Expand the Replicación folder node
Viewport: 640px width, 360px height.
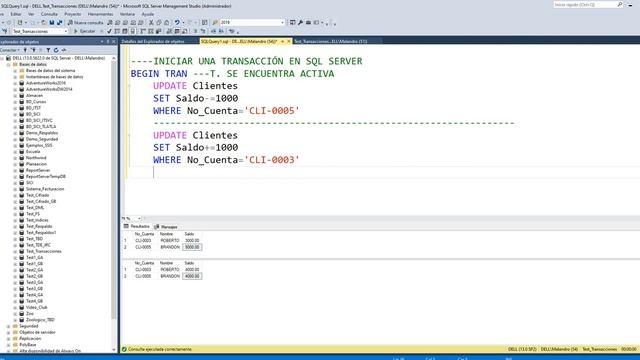click(9, 338)
